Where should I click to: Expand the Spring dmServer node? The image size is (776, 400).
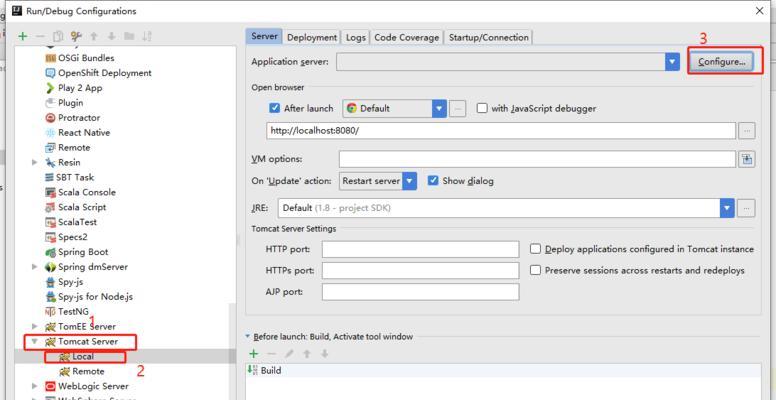[x=35, y=267]
